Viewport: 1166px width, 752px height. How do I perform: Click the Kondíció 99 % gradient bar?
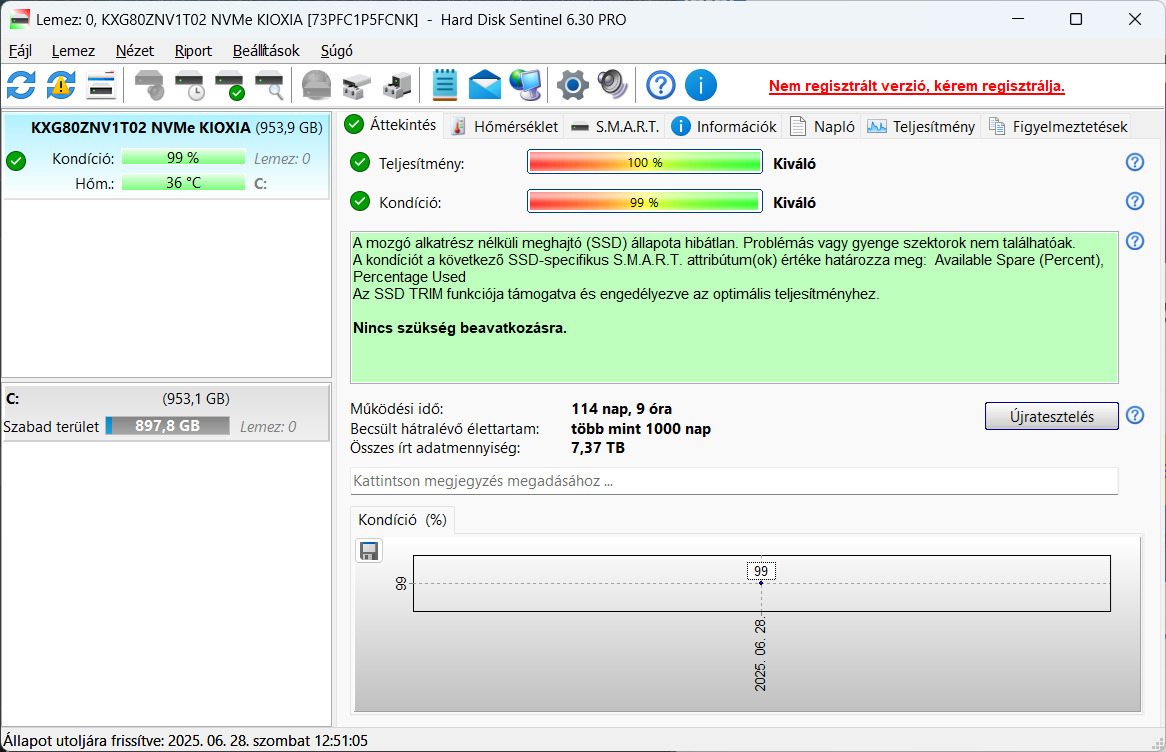pos(645,202)
